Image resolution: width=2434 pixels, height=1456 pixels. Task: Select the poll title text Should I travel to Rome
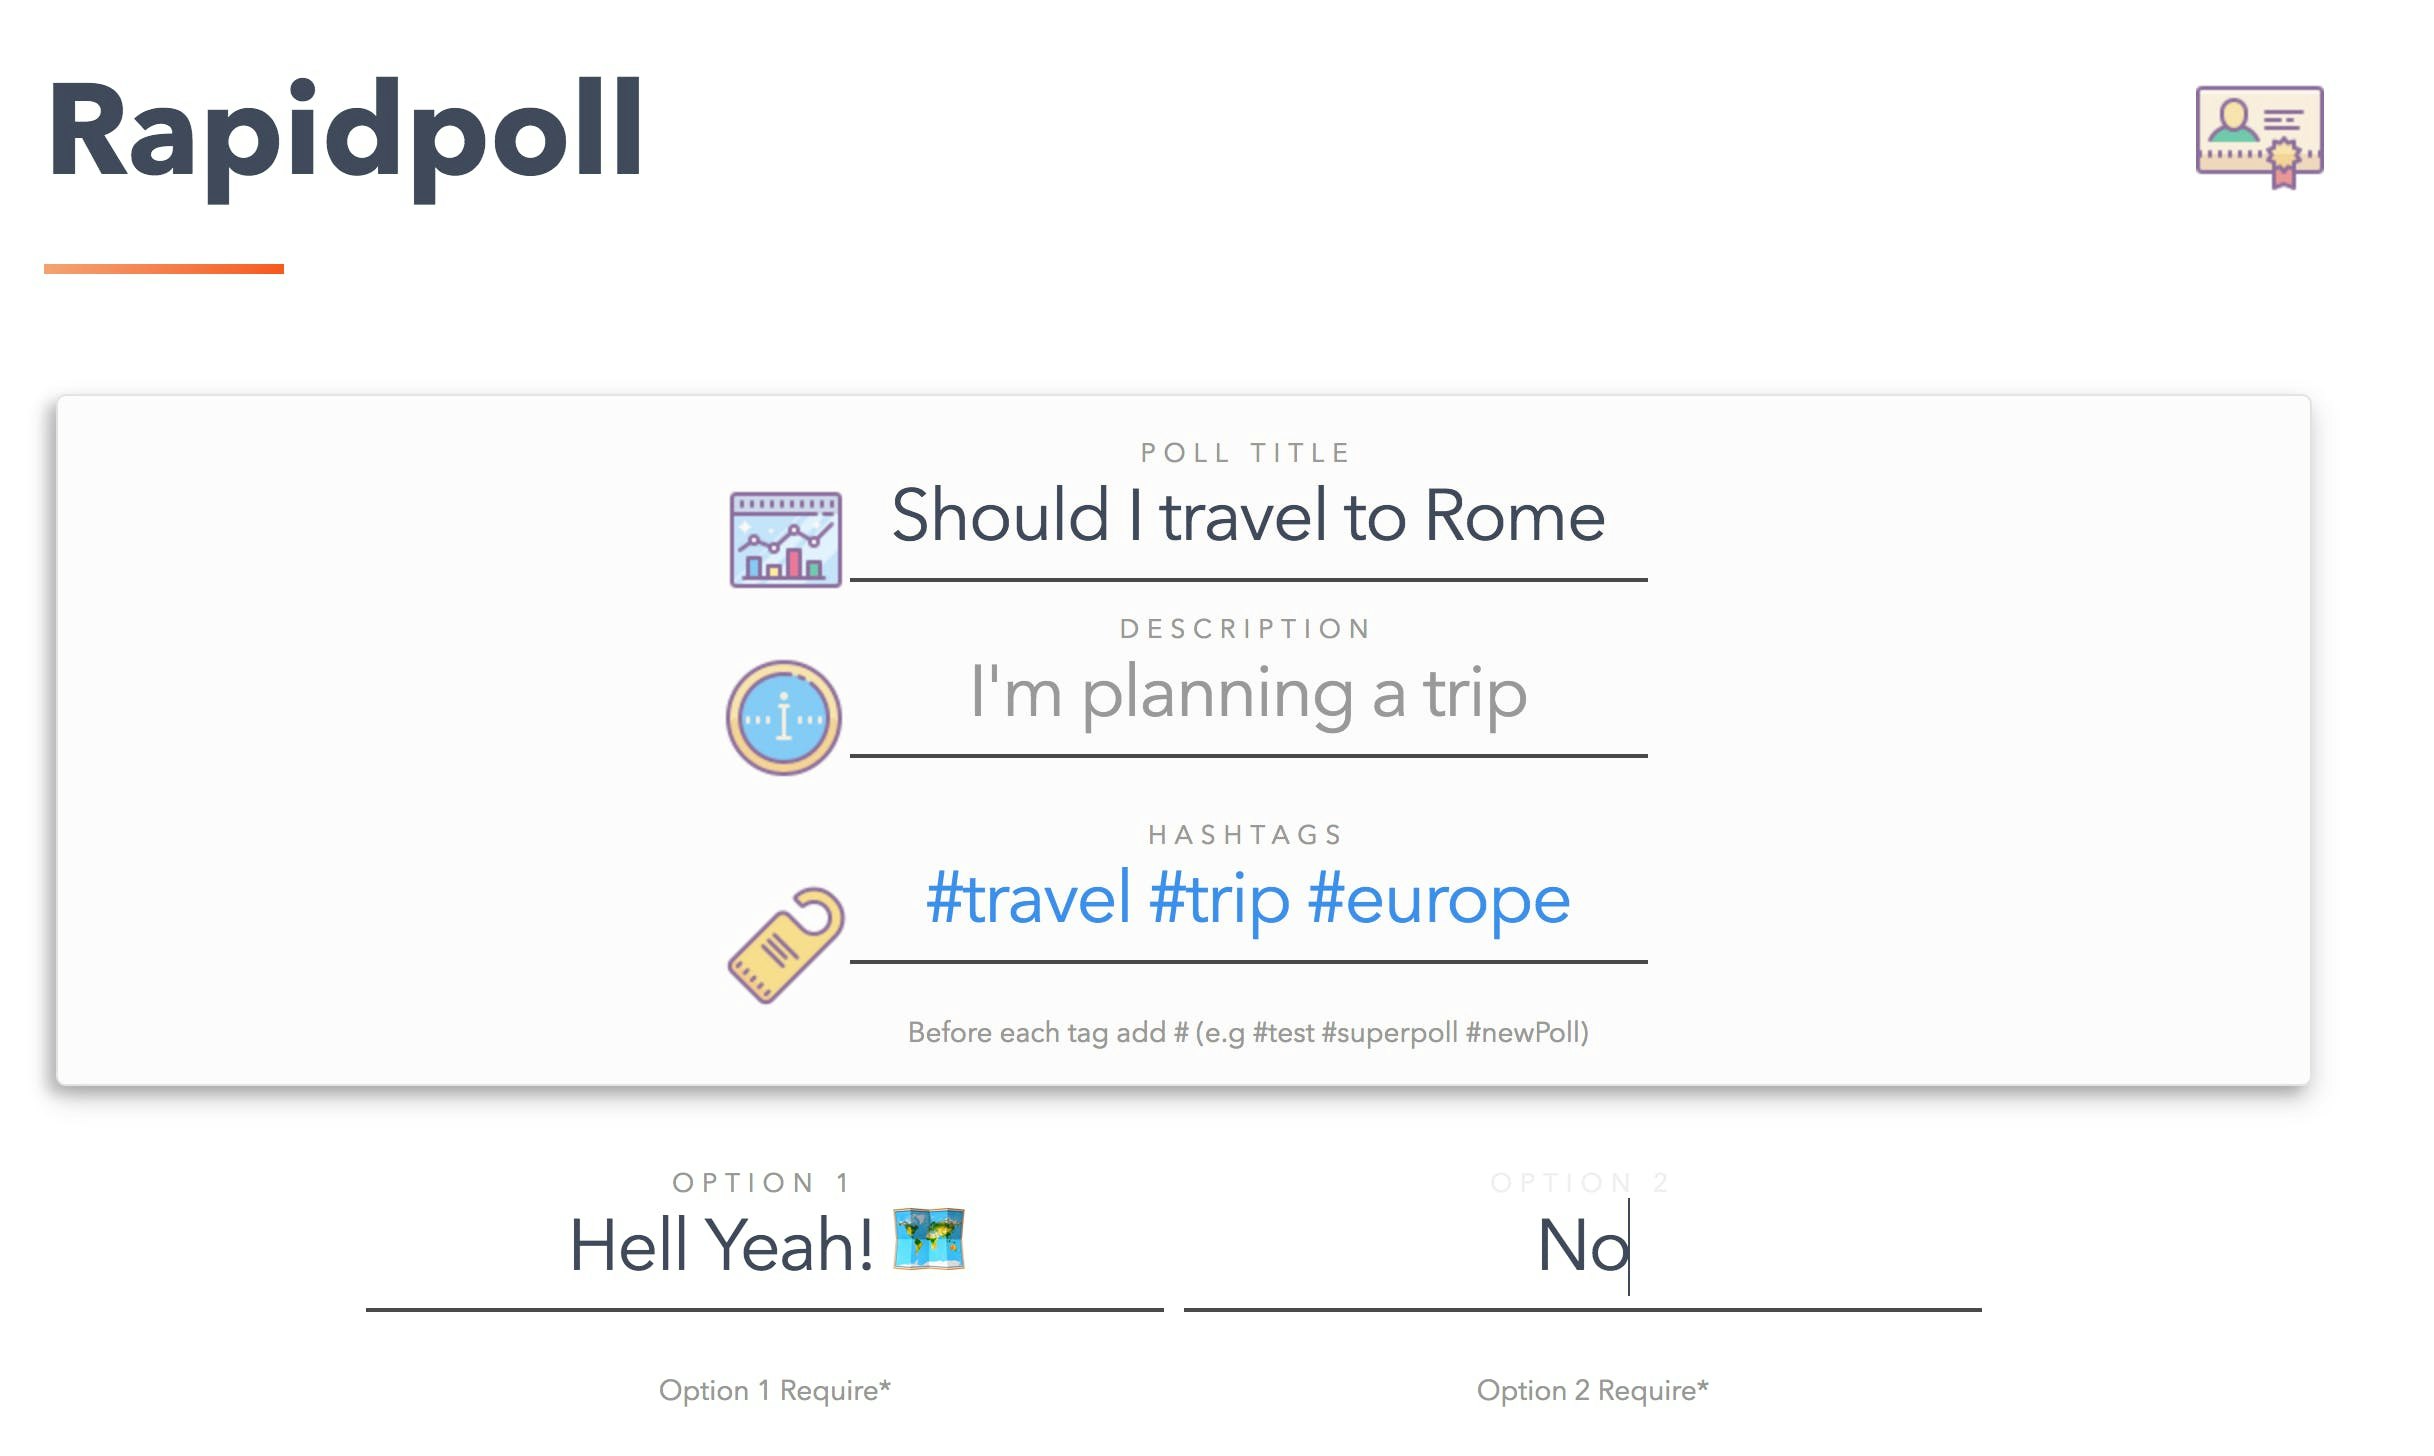click(1248, 518)
